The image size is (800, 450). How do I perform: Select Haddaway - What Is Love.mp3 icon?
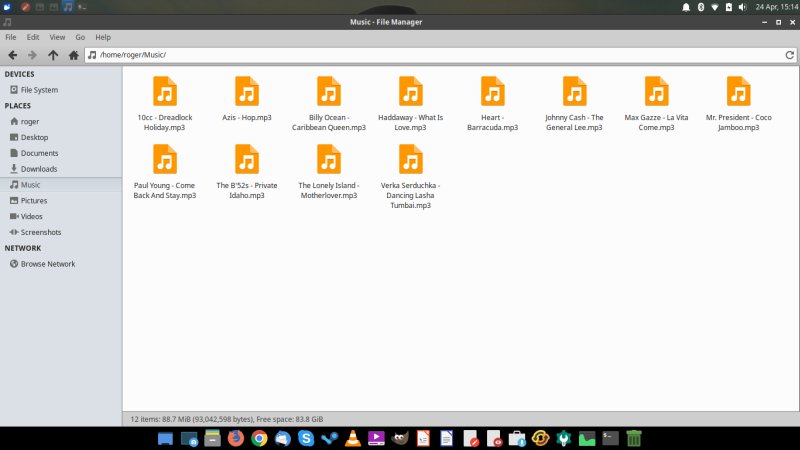[x=411, y=91]
